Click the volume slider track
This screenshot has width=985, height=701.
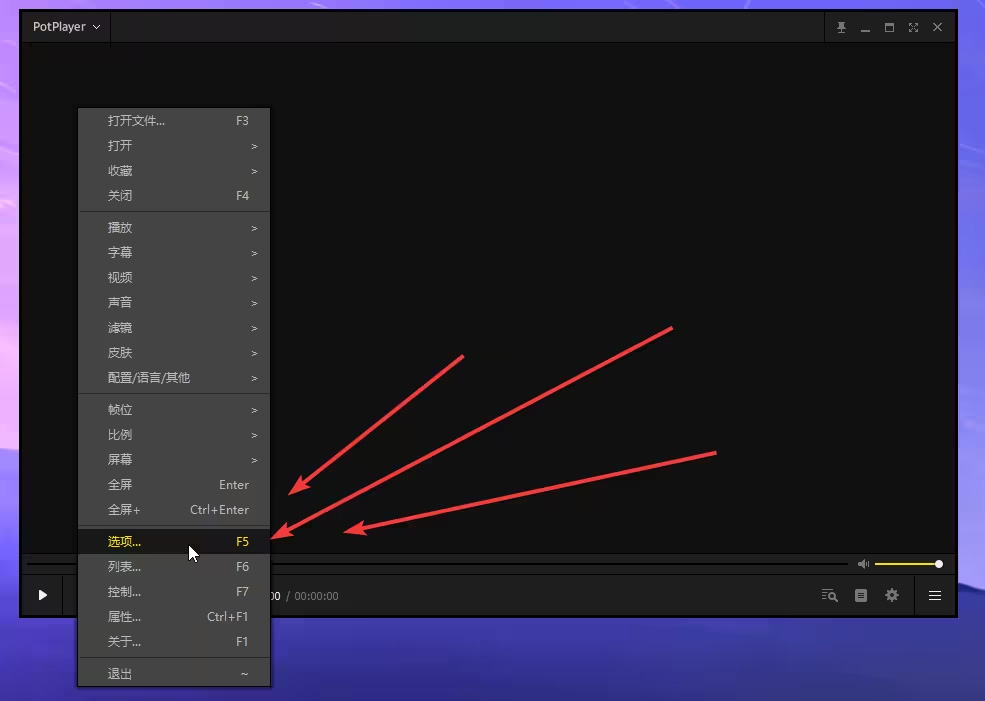(906, 564)
